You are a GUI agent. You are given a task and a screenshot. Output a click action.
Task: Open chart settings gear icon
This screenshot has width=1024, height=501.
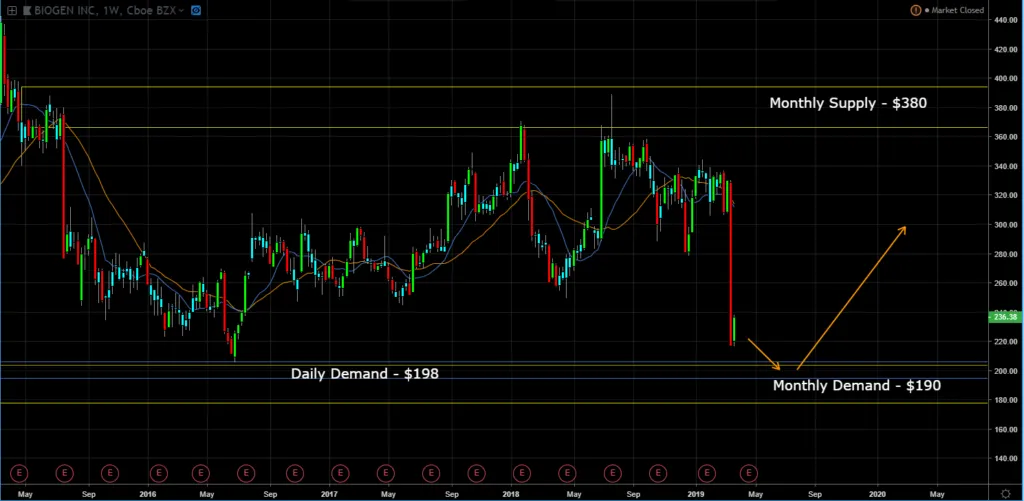tap(1006, 493)
